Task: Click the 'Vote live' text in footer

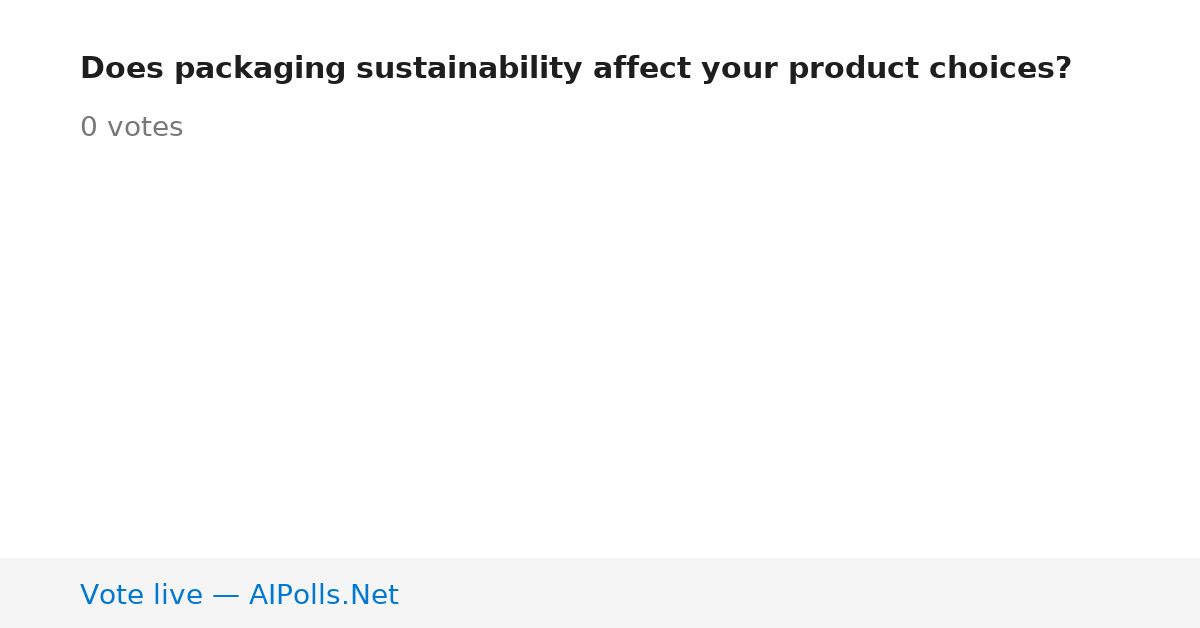Action: click(141, 595)
